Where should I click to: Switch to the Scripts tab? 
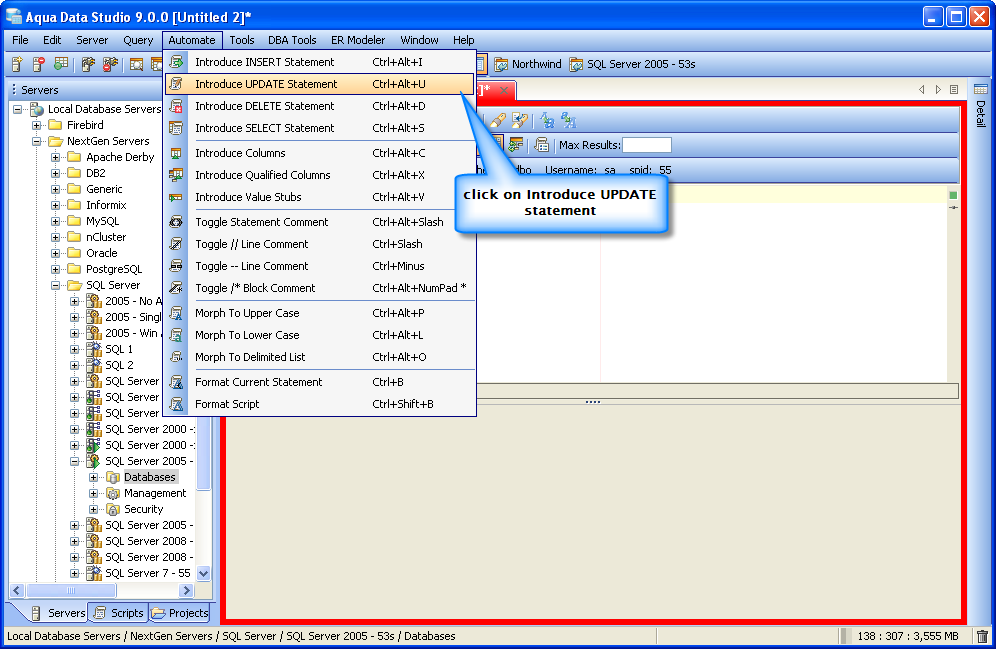coord(118,613)
